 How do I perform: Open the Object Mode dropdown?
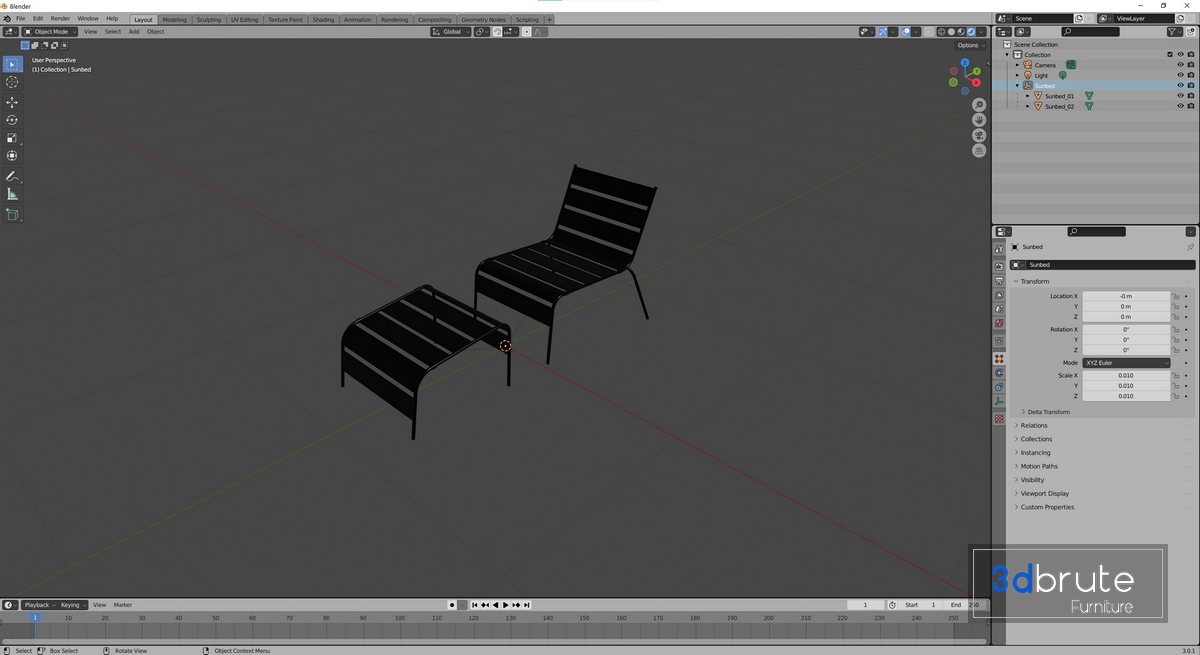coord(50,32)
